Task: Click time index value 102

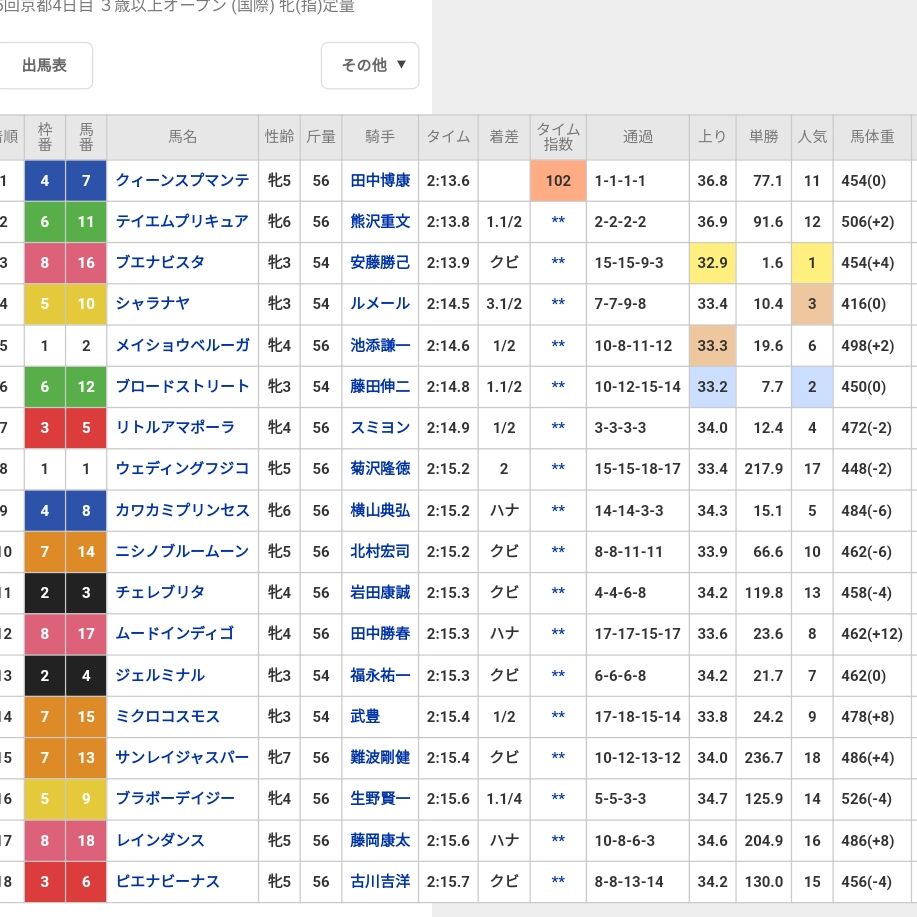Action: (558, 181)
